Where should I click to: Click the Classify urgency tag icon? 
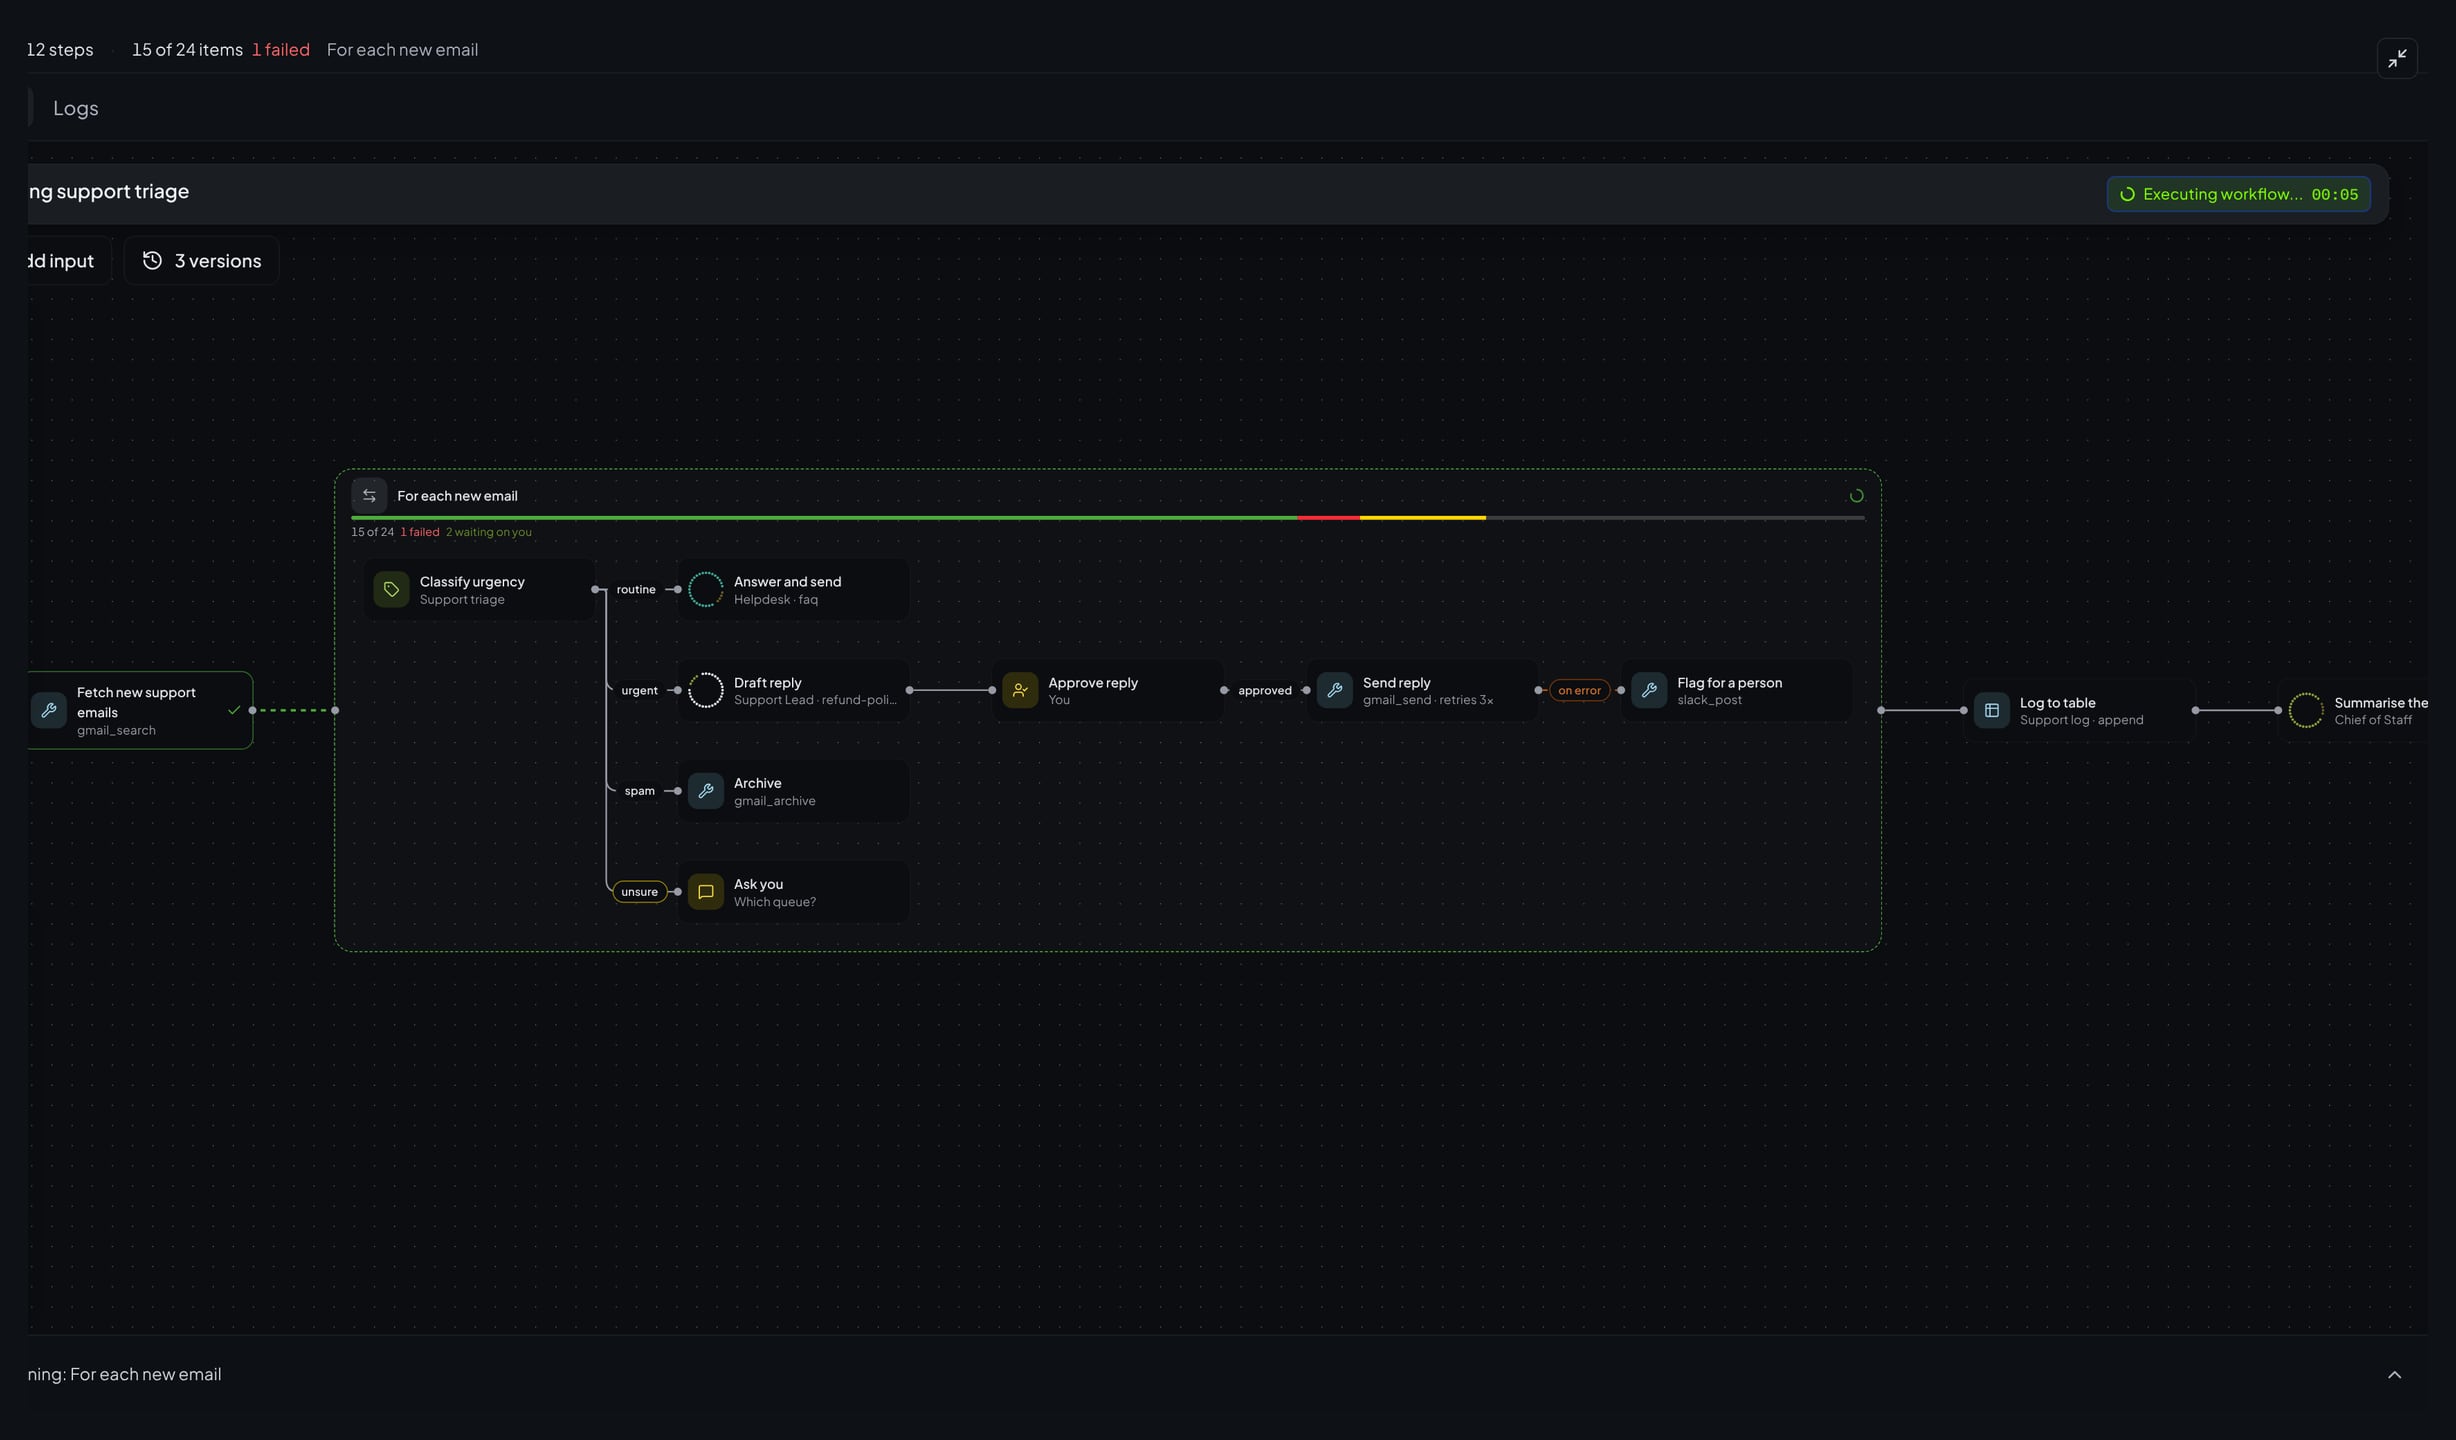pyautogui.click(x=391, y=590)
